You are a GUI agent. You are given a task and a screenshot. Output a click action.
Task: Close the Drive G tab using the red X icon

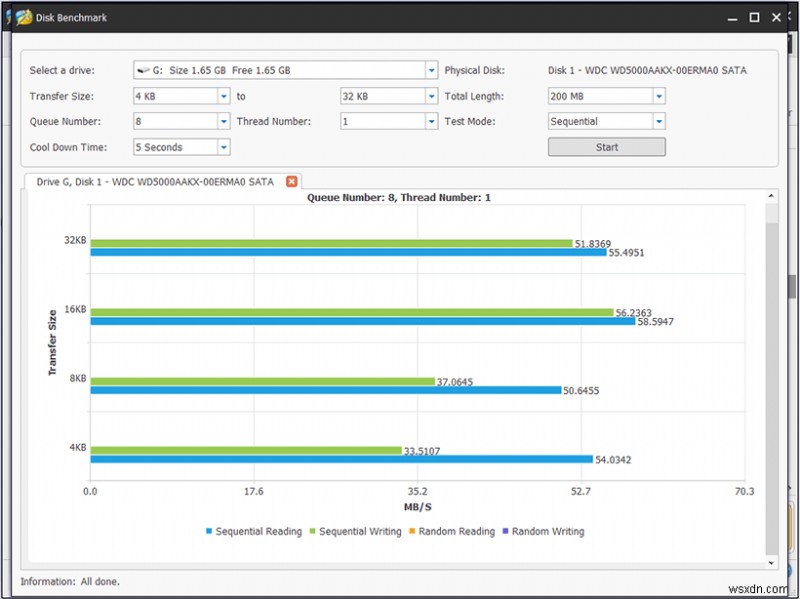pyautogui.click(x=291, y=181)
